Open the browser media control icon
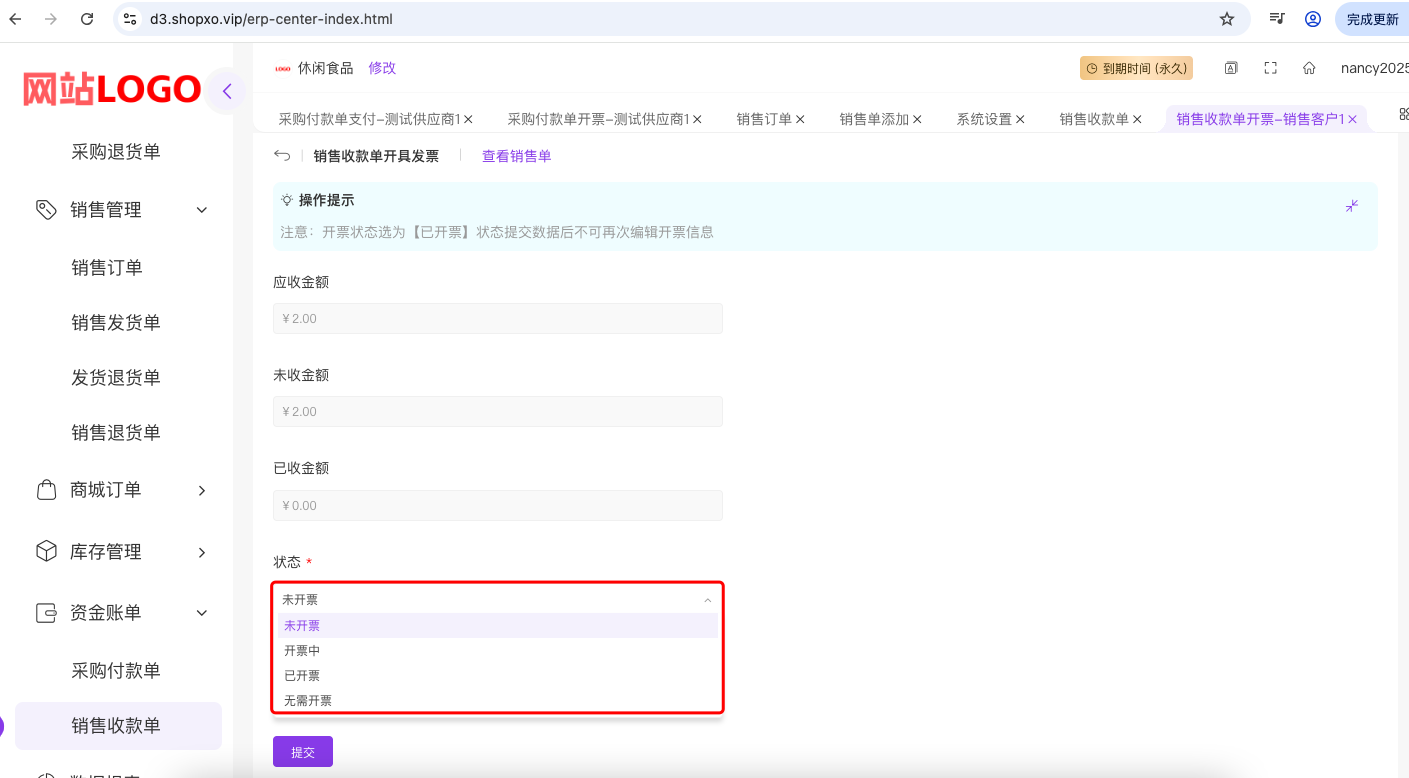The width and height of the screenshot is (1409, 778). (1277, 19)
